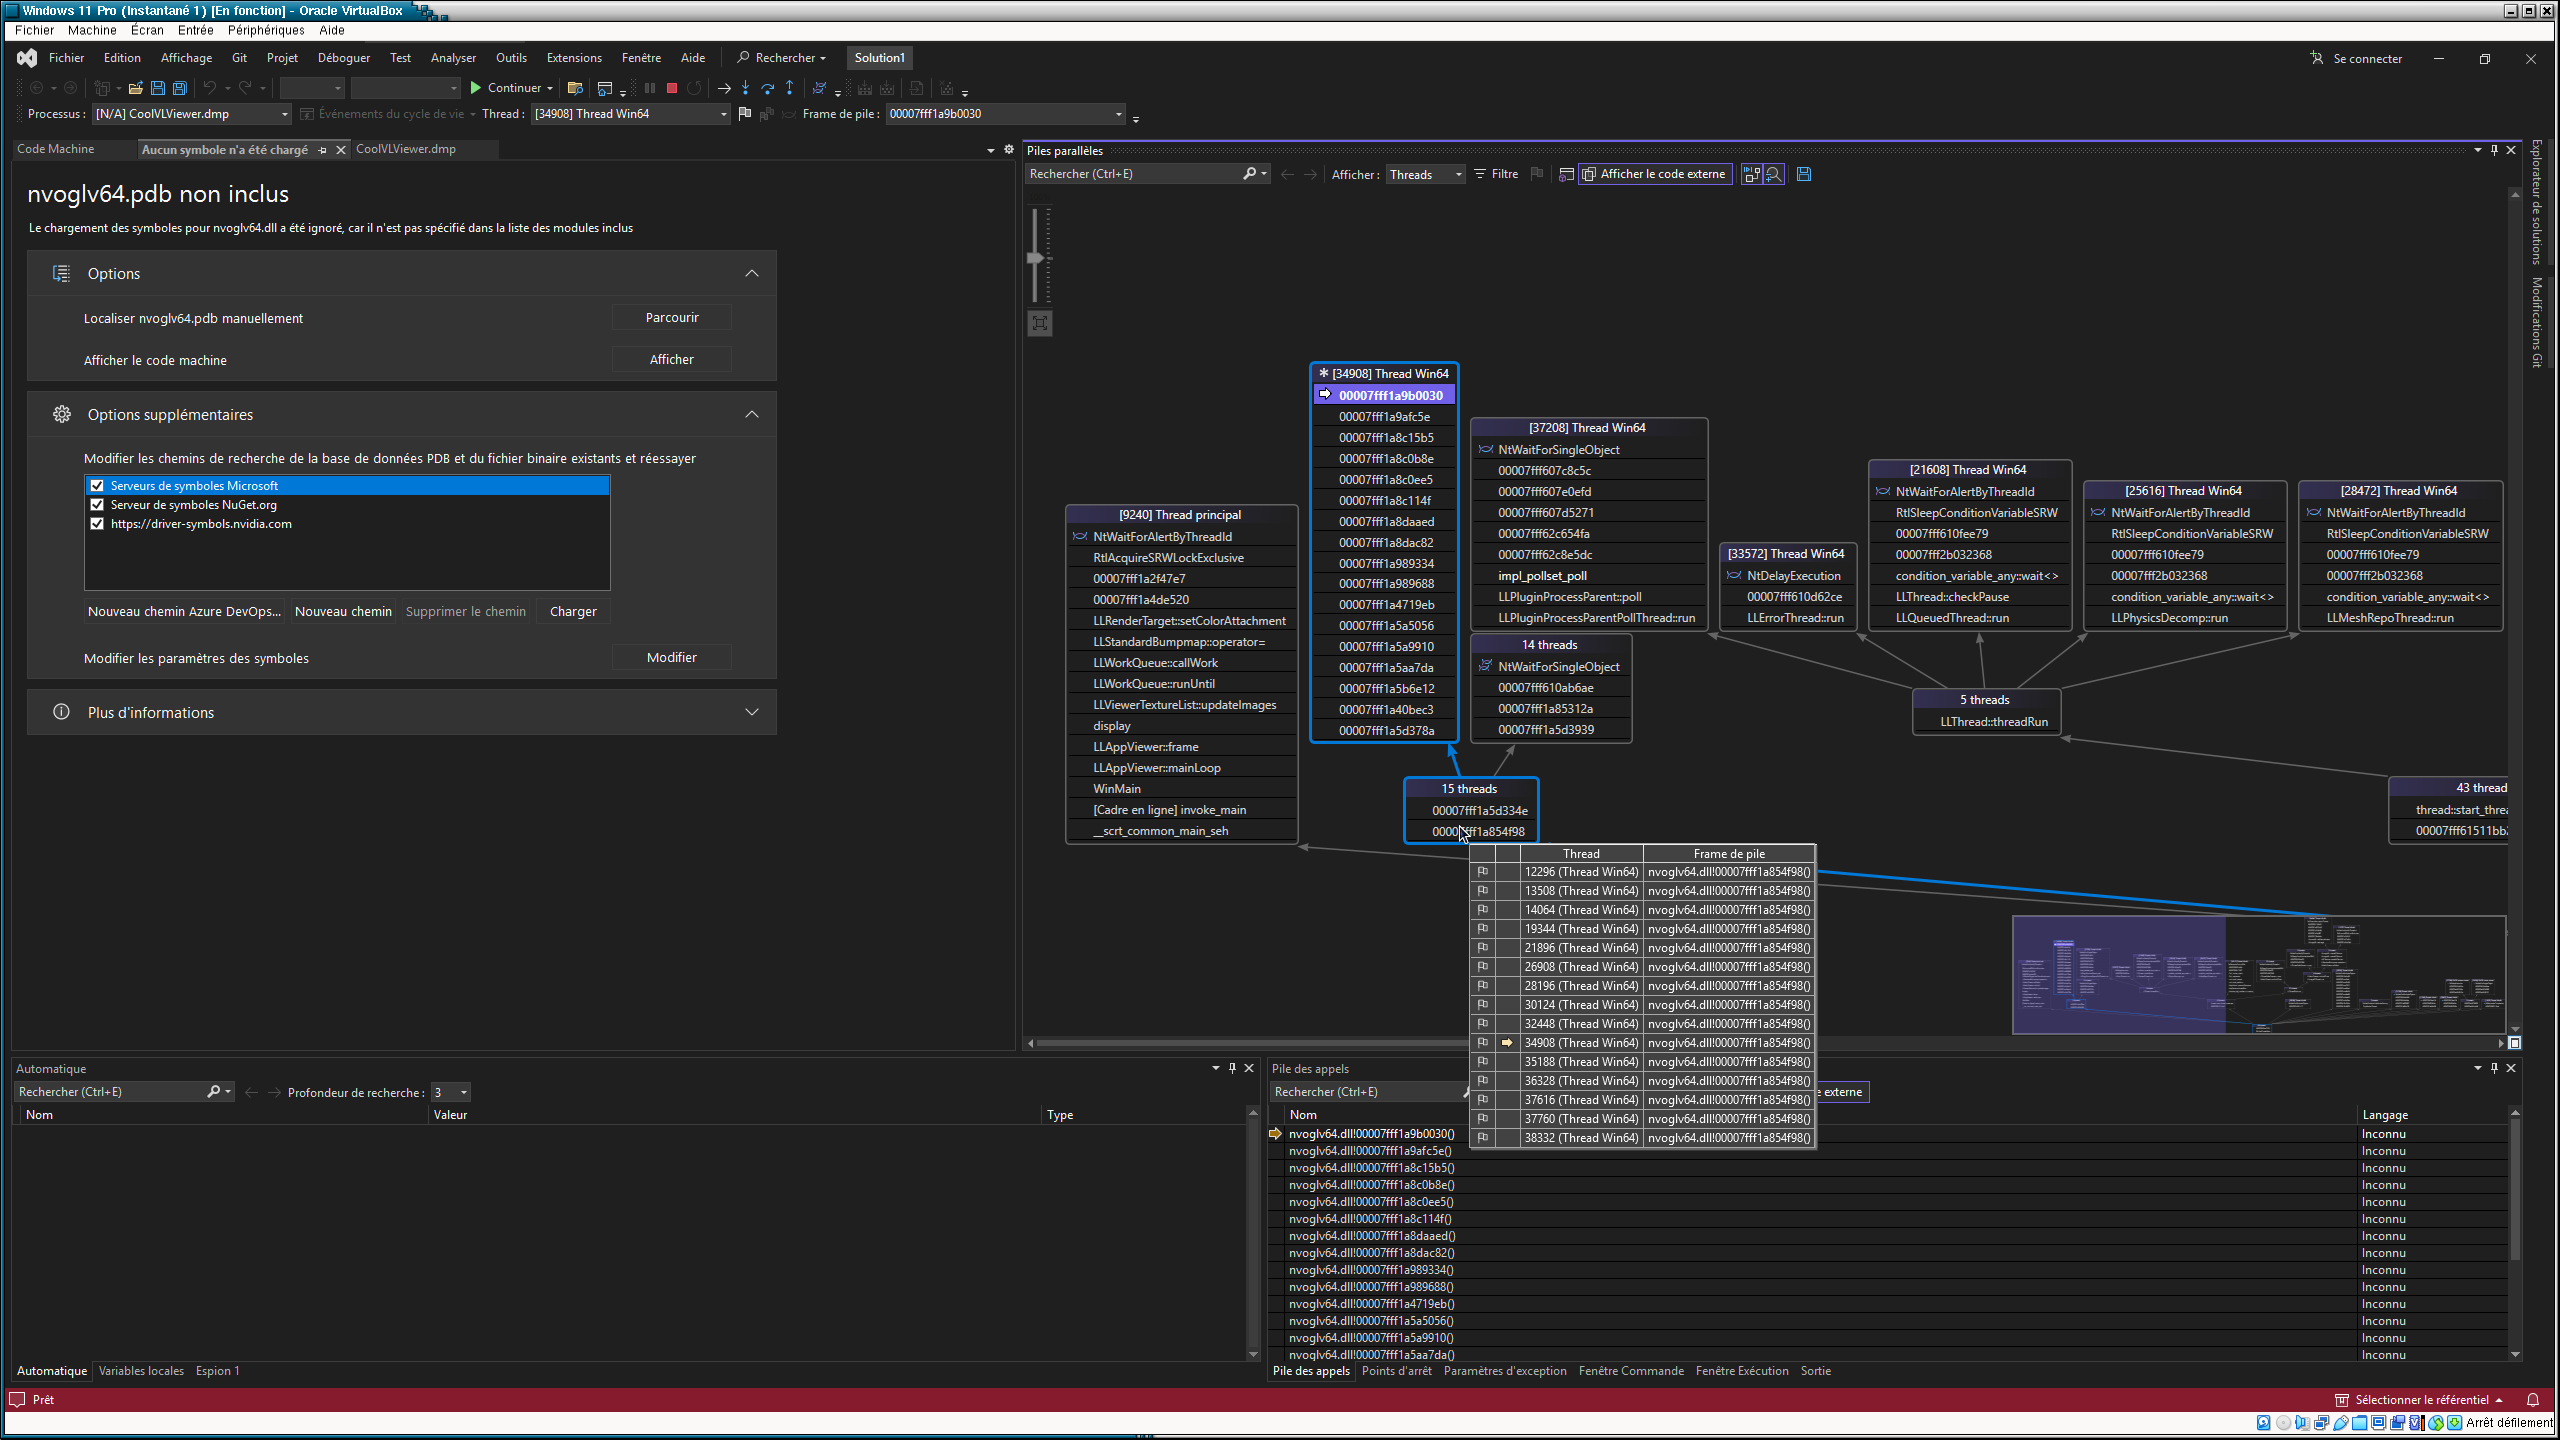The width and height of the screenshot is (2560, 1440).
Task: Switch to the CoolVLViewer.dmp tab
Action: point(406,149)
